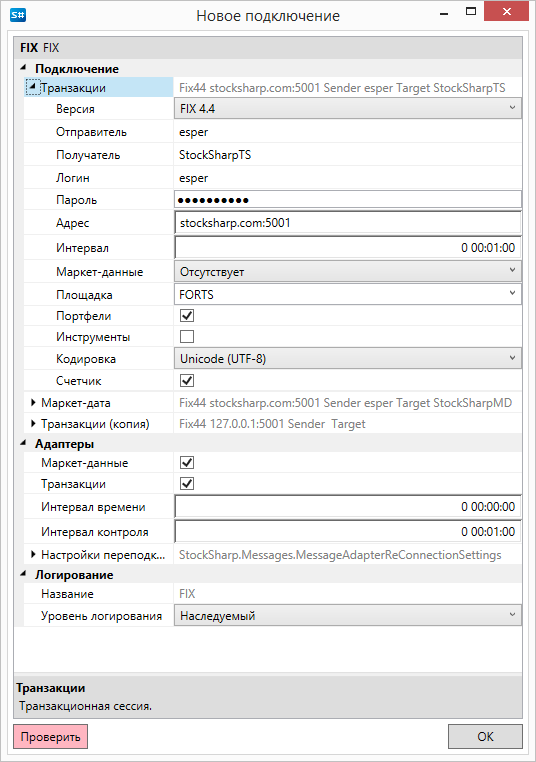The height and width of the screenshot is (762, 536).
Task: Collapse the Транзакции tree node
Action: tap(32, 87)
